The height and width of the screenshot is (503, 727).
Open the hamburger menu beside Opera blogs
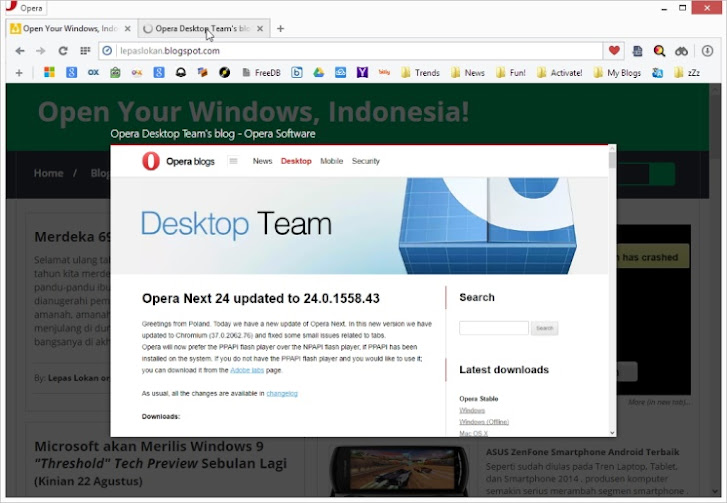pos(233,161)
